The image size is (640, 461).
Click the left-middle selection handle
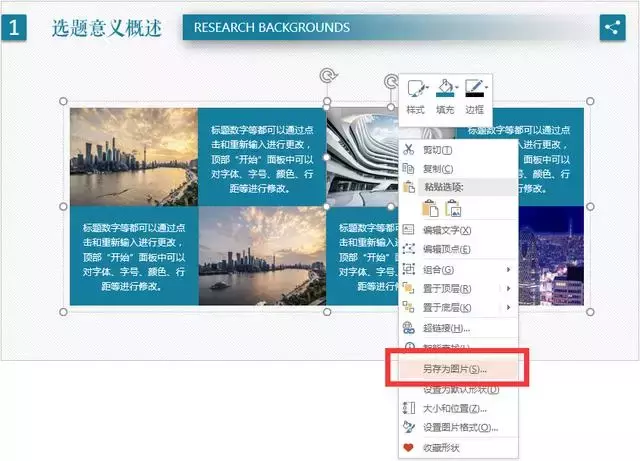[x=63, y=207]
